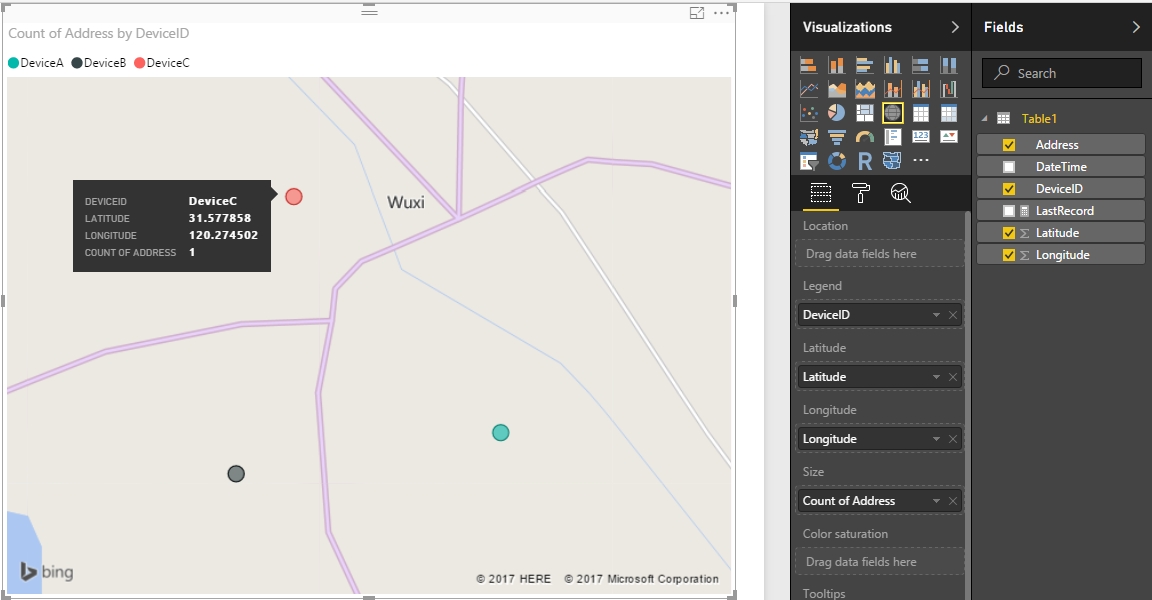Check the LastRecord field checkbox
Viewport: 1152px width, 600px height.
tap(1009, 211)
